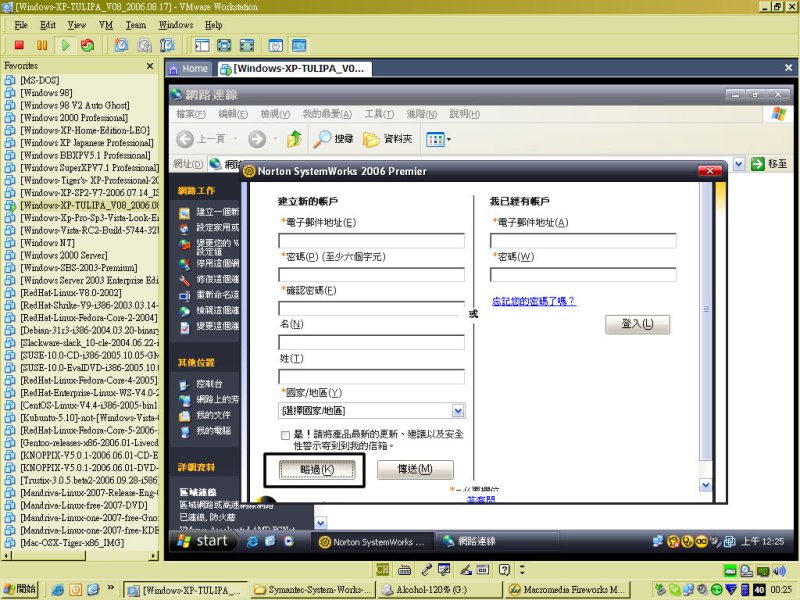The width and height of the screenshot is (800, 600).
Task: Click the 我的電腦 My Computer sidebar icon
Action: 185,432
